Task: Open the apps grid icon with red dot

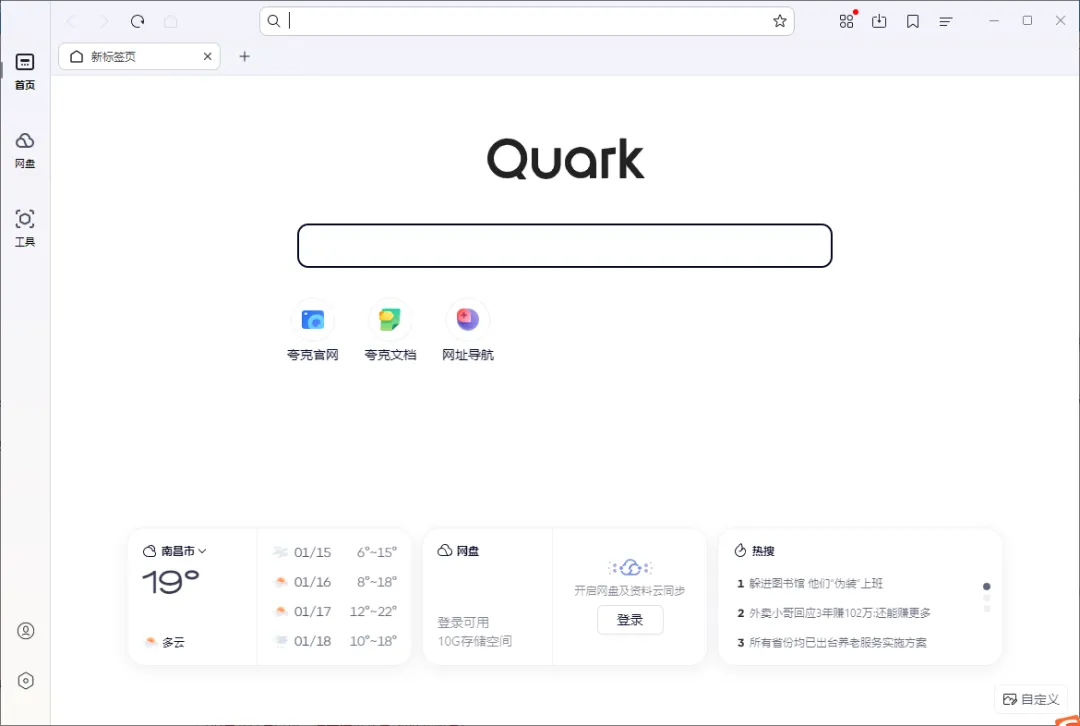Action: 847,21
